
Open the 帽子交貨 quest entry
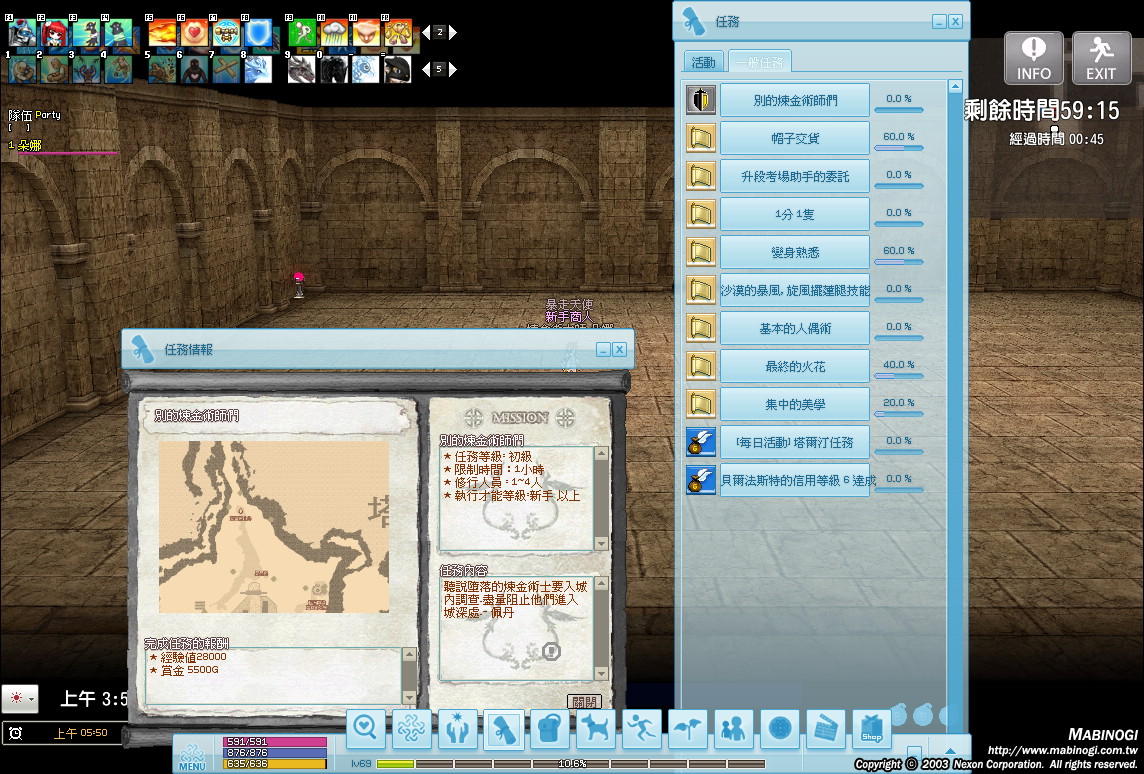[x=795, y=138]
